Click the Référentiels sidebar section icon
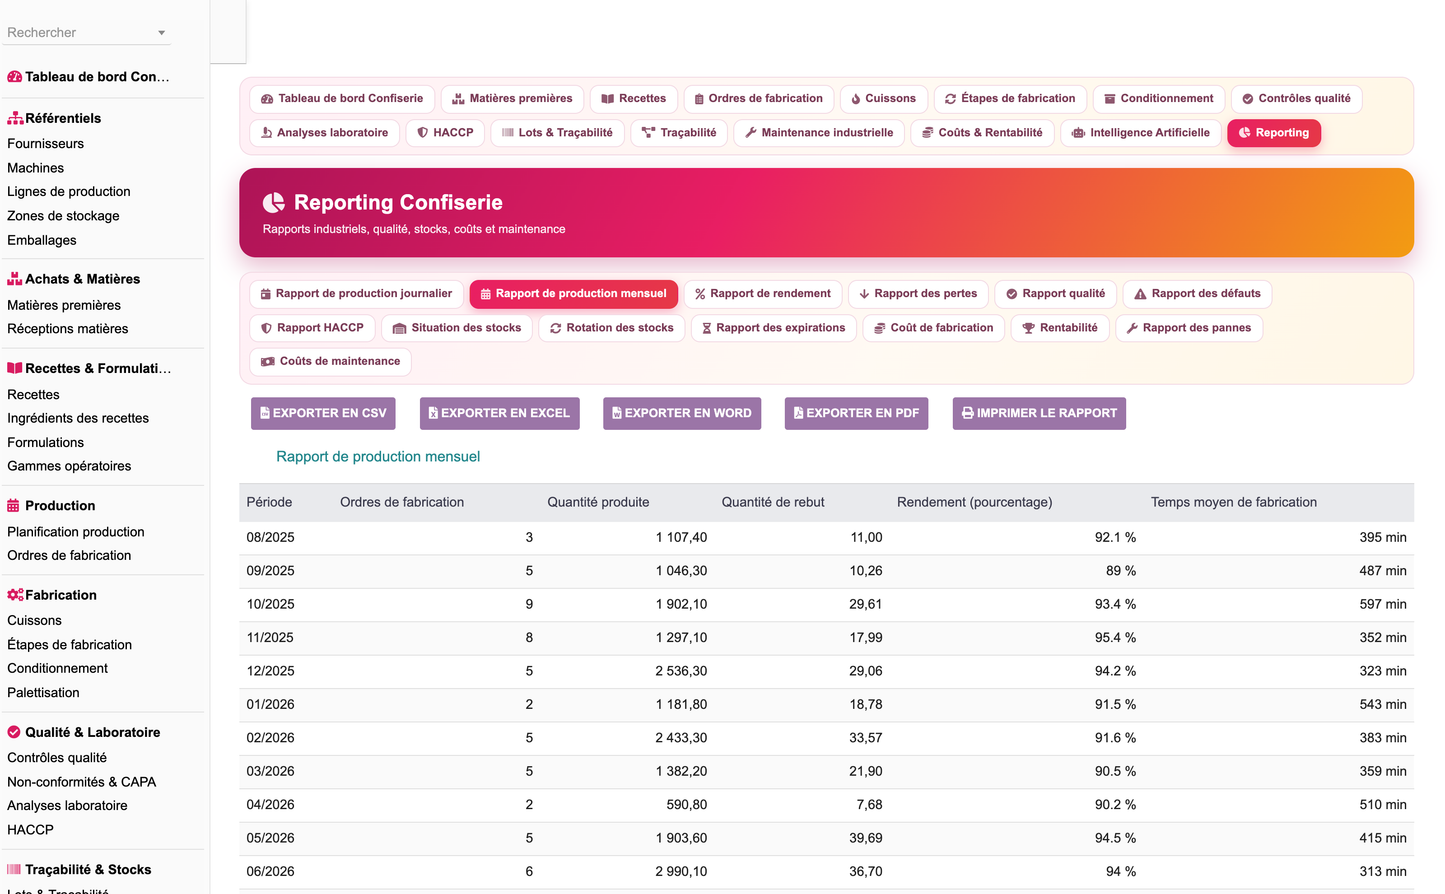1445x894 pixels. click(15, 118)
